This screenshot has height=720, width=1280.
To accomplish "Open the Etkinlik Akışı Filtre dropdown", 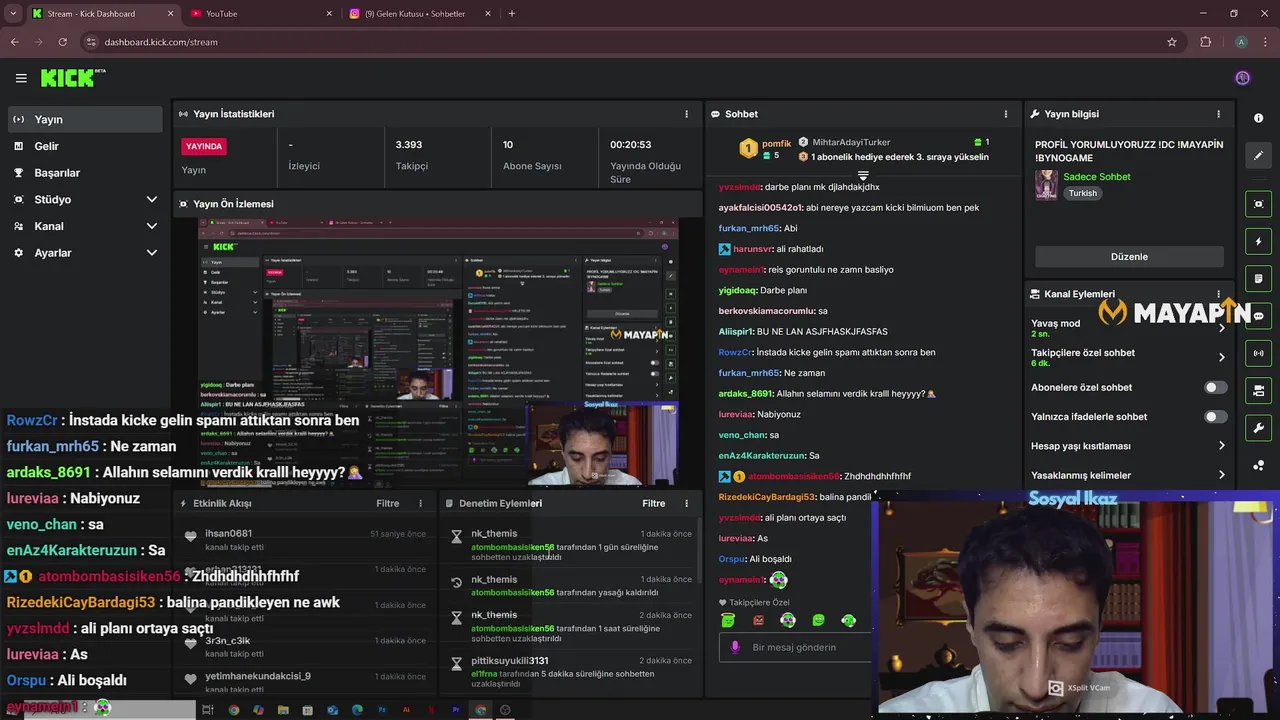I will click(x=387, y=504).
